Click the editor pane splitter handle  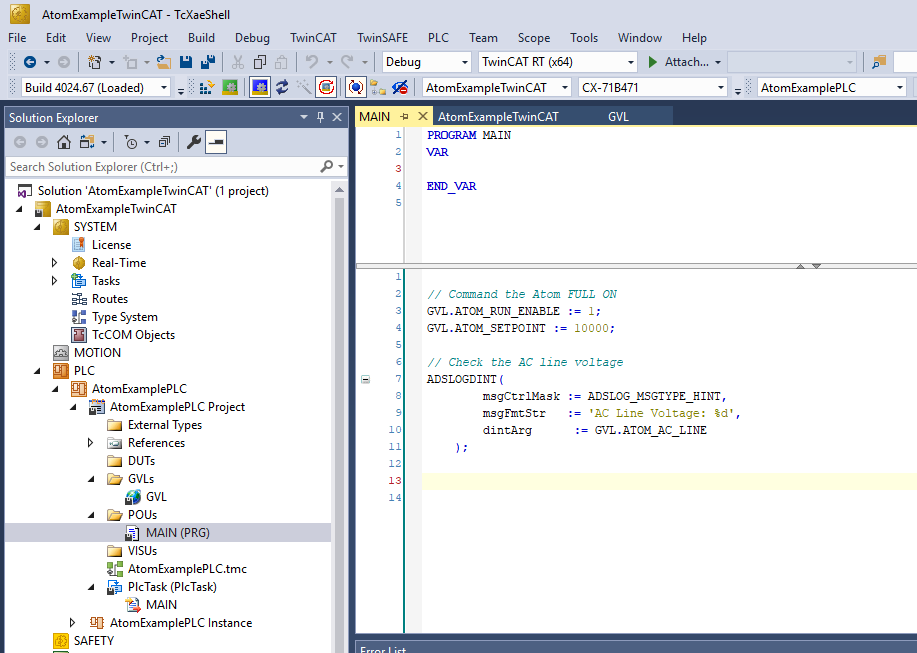[807, 266]
